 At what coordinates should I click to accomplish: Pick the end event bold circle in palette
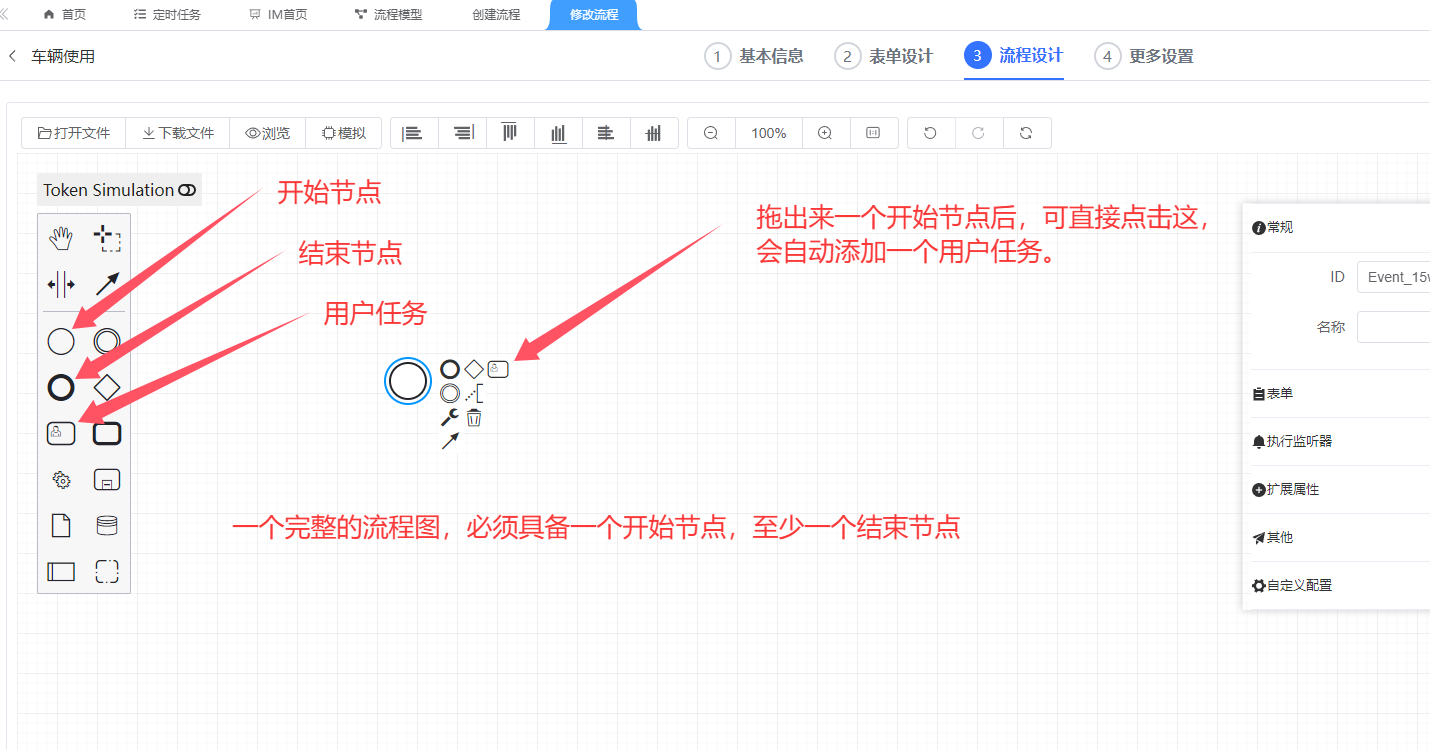point(61,387)
